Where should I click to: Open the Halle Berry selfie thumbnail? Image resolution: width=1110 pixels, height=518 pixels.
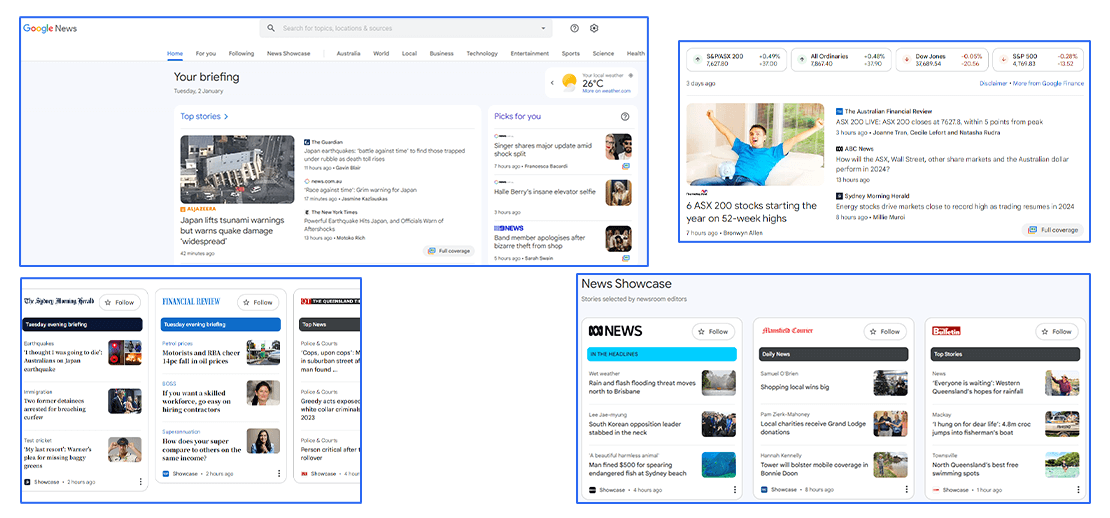pos(619,192)
